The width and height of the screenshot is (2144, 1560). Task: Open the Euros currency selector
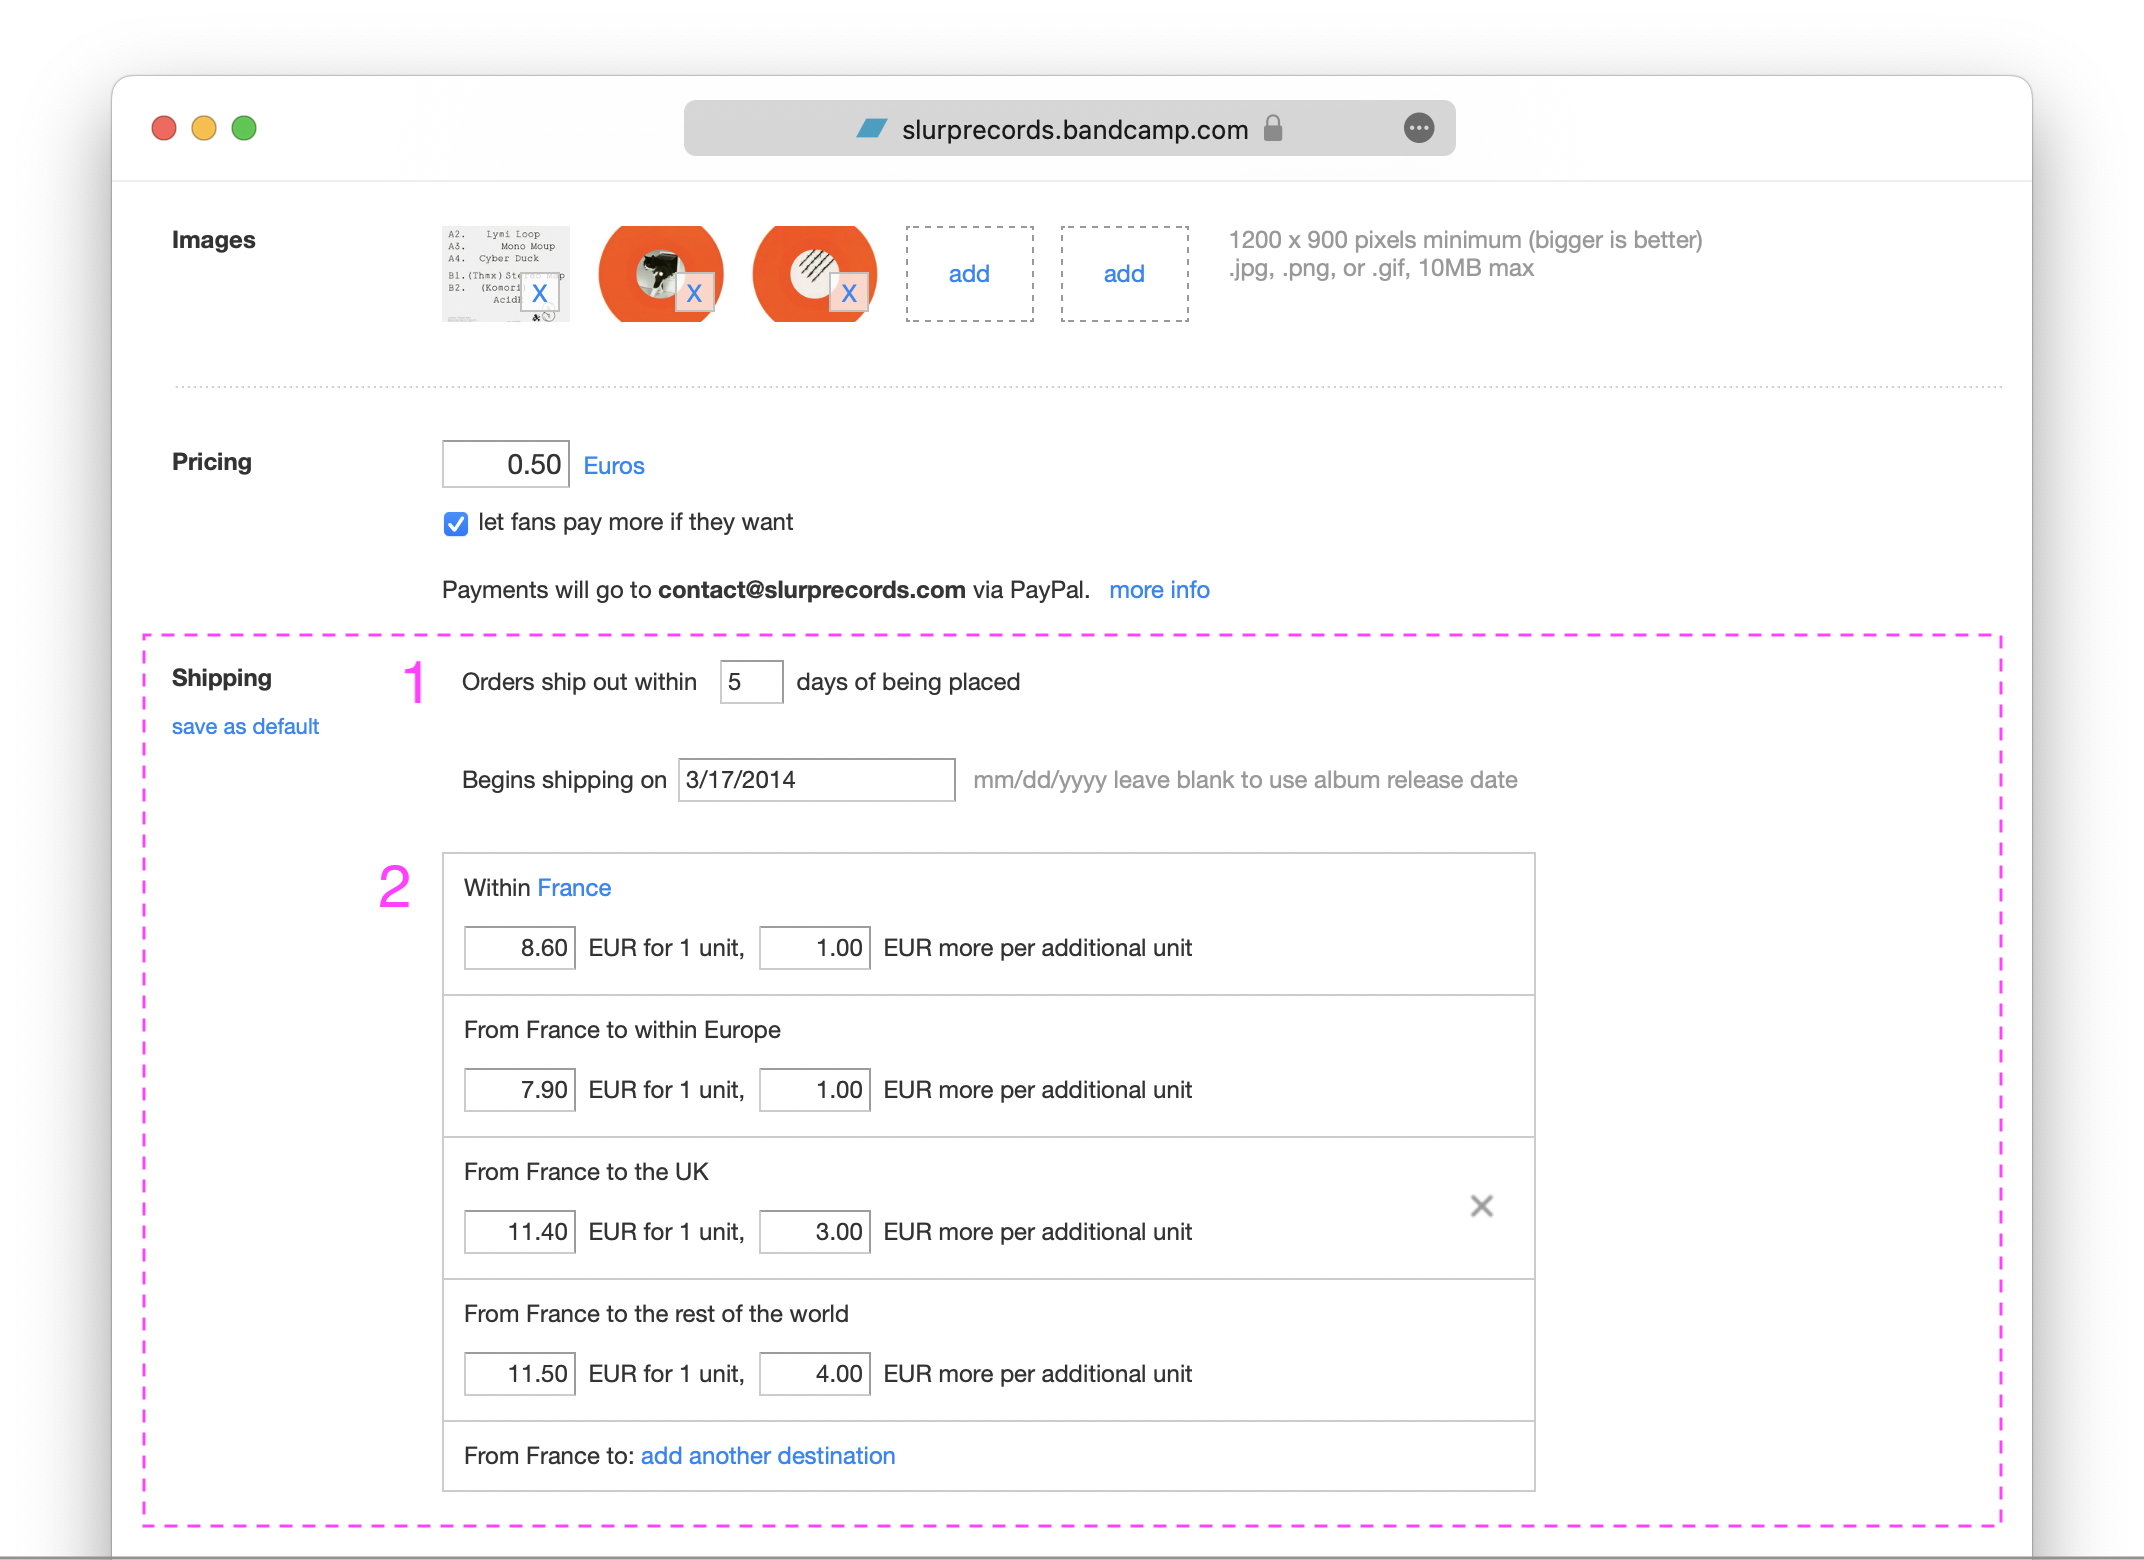point(614,466)
